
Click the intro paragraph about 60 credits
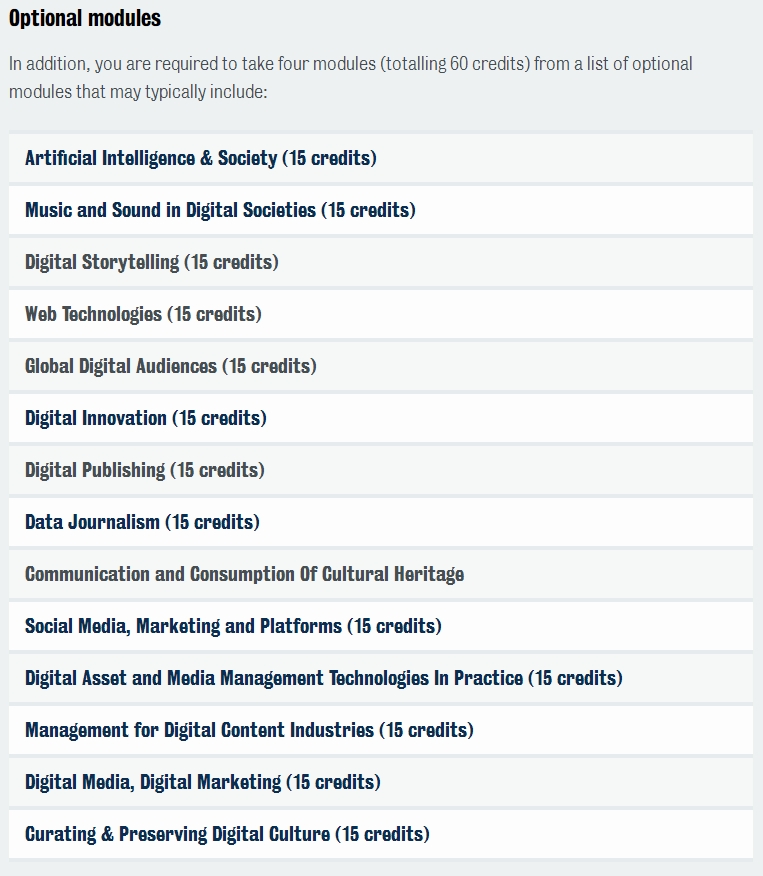(351, 78)
